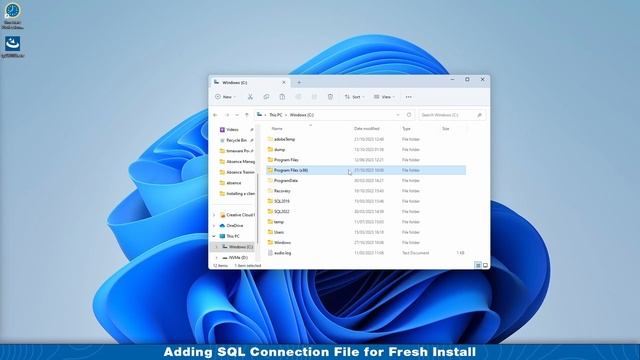Select the Absence Training pinned folder
Image resolution: width=640 pixels, height=360 pixels.
point(236,172)
